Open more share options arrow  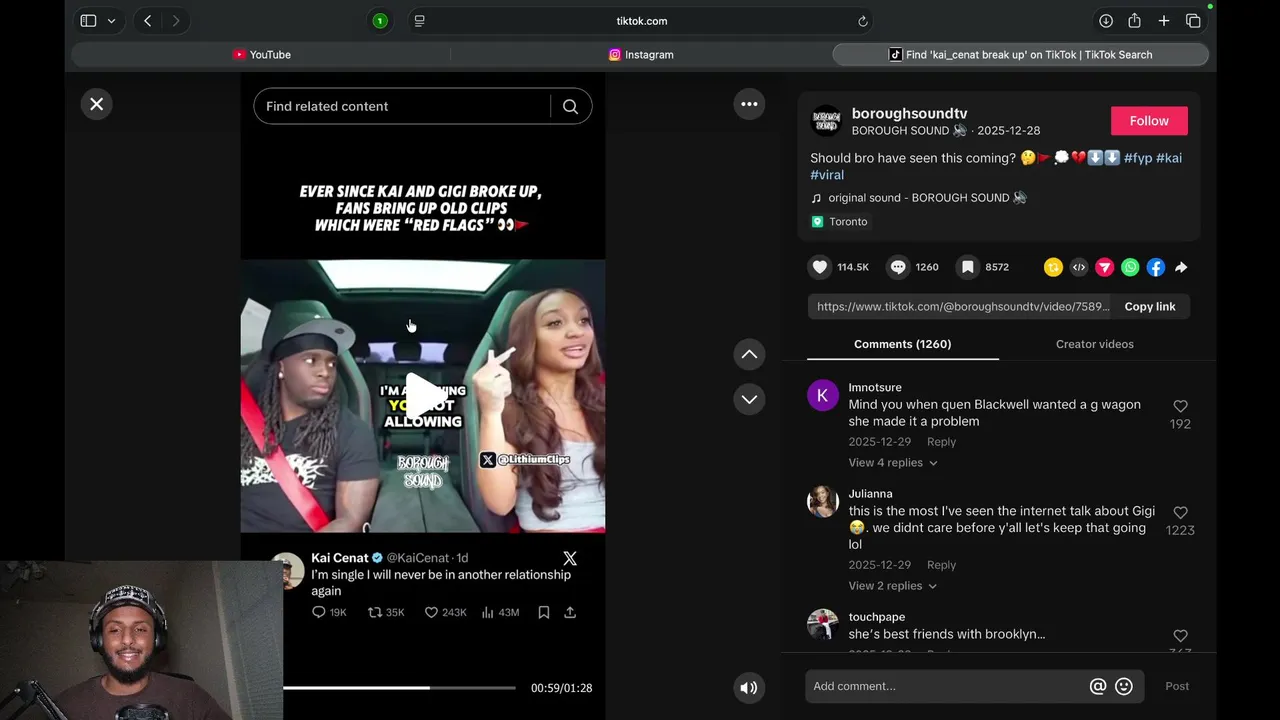pyautogui.click(x=1181, y=267)
